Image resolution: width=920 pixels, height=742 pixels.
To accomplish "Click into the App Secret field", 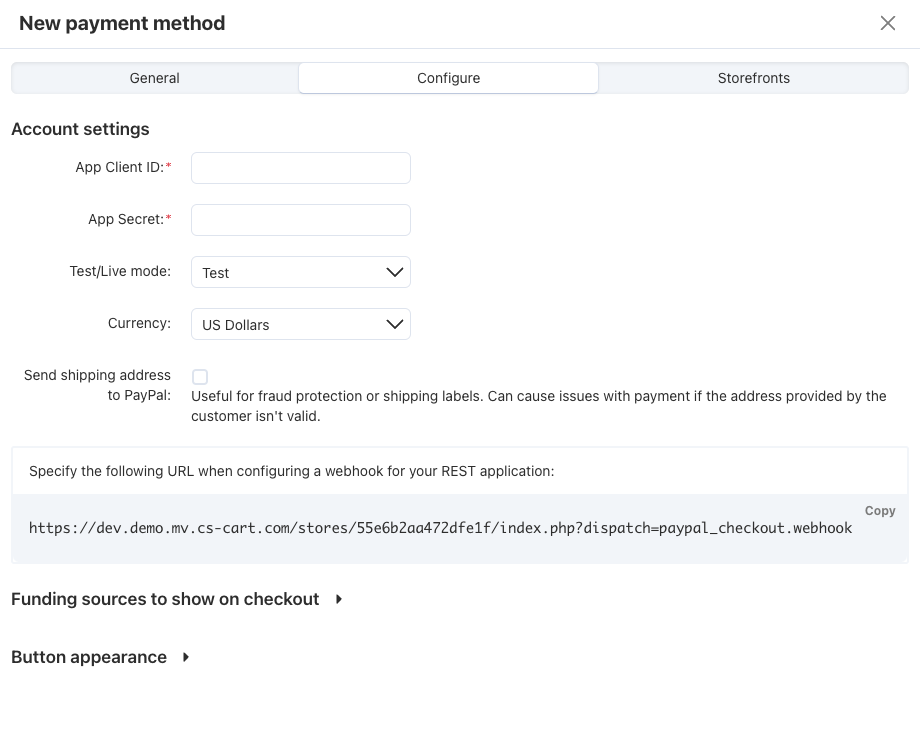I will tap(300, 220).
